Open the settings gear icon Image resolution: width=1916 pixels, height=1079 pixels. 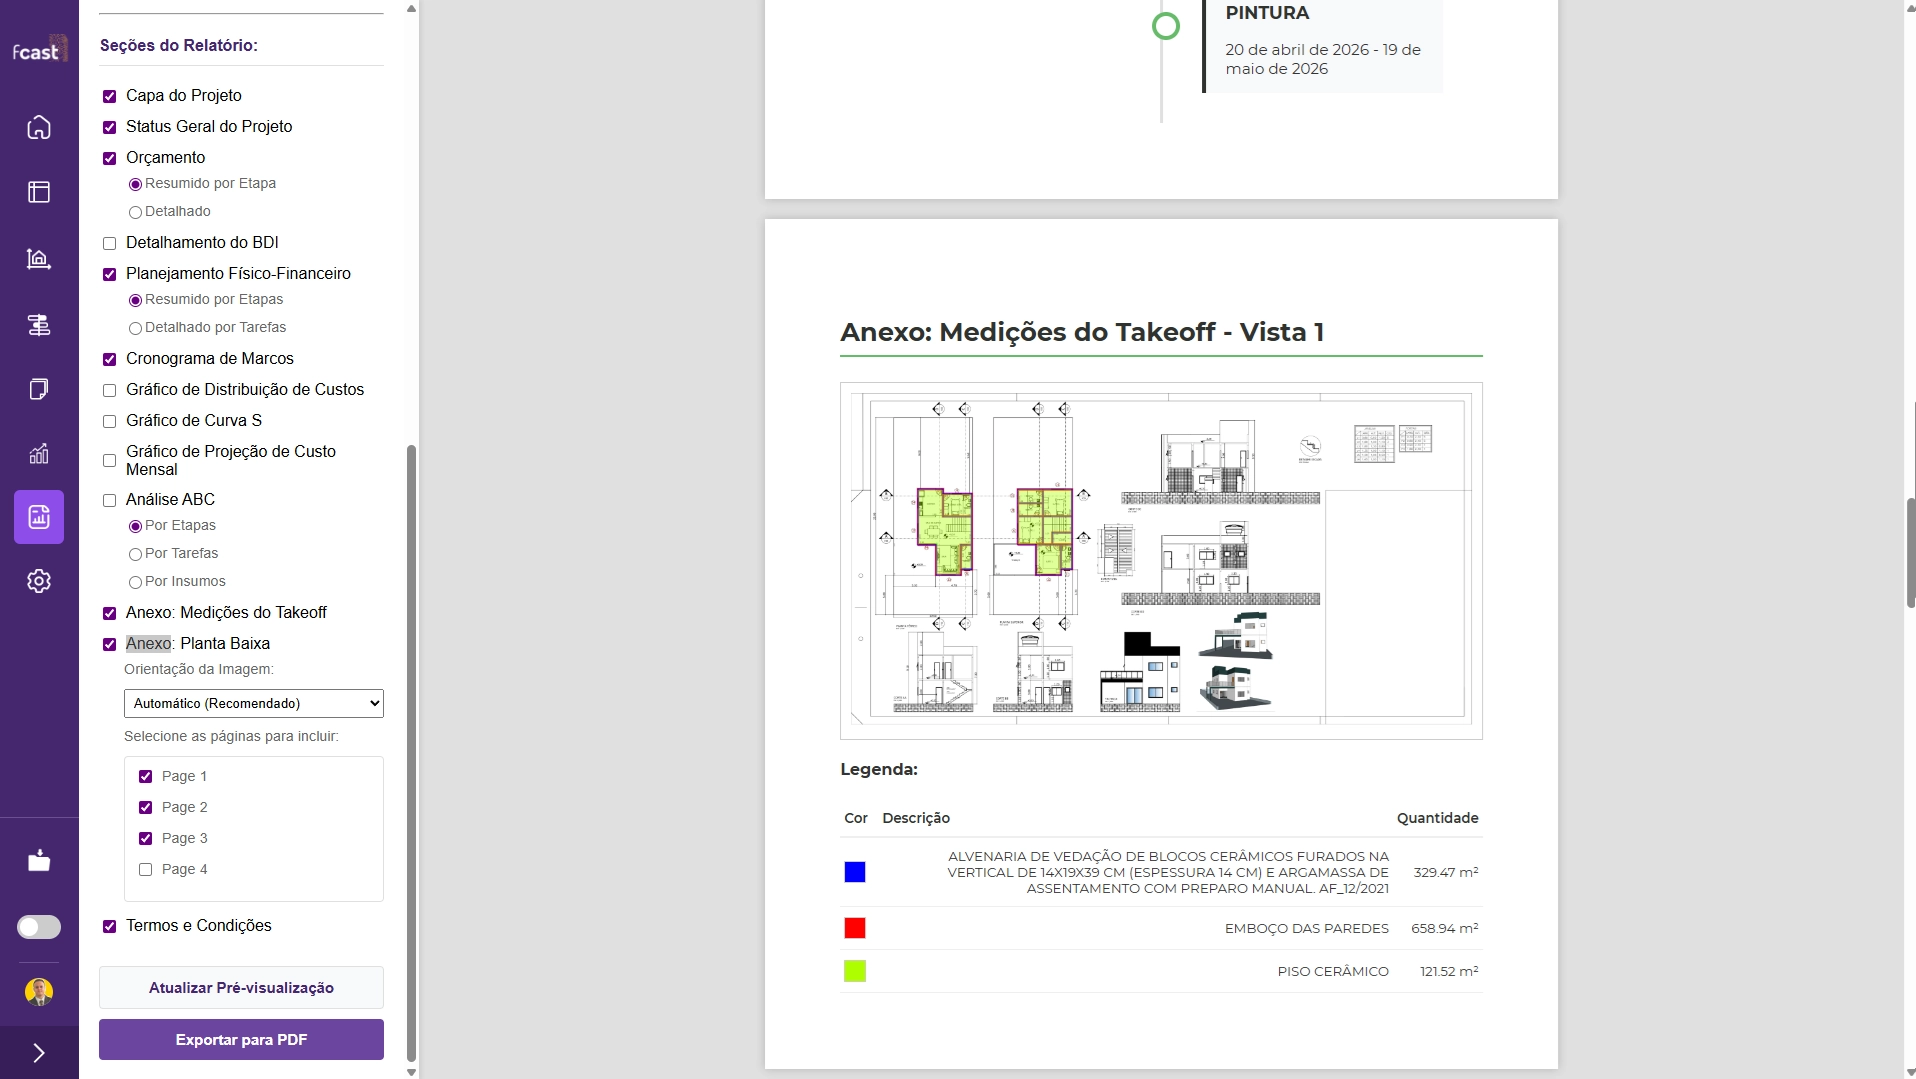click(x=39, y=581)
